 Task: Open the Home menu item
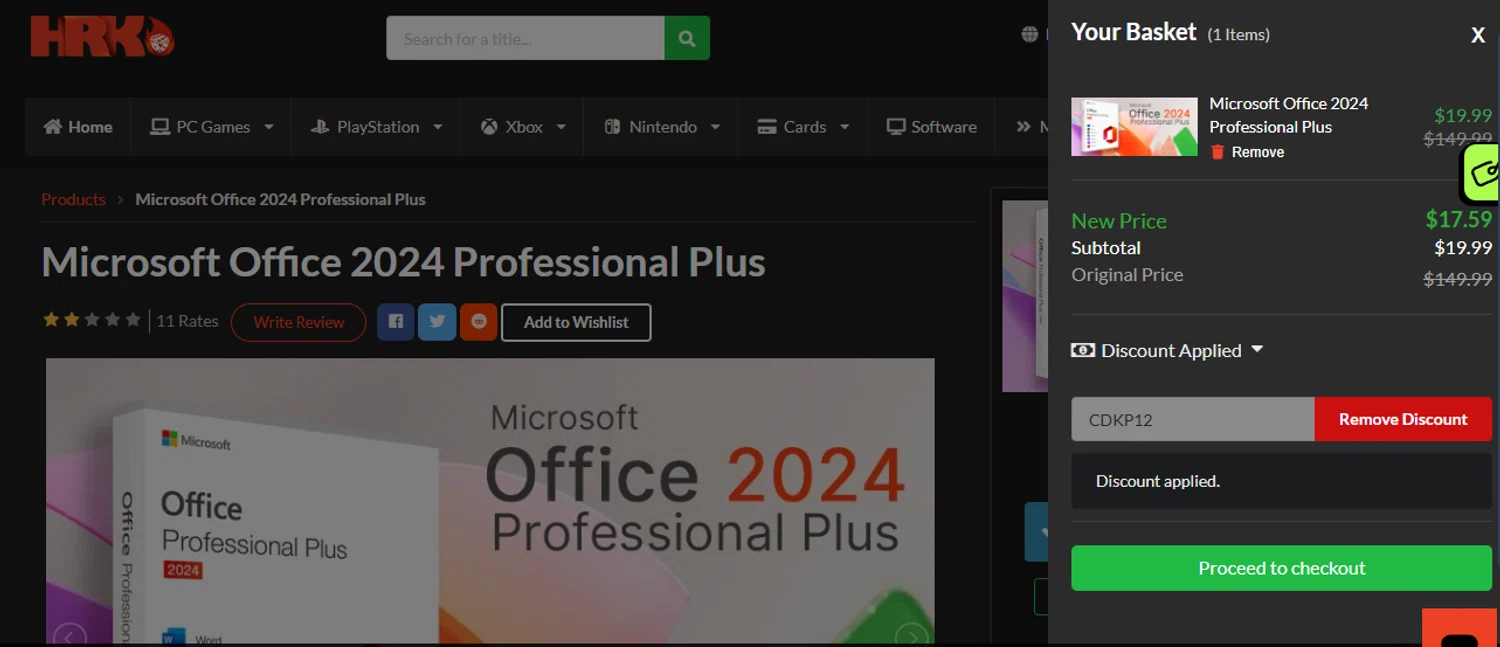pyautogui.click(x=78, y=127)
